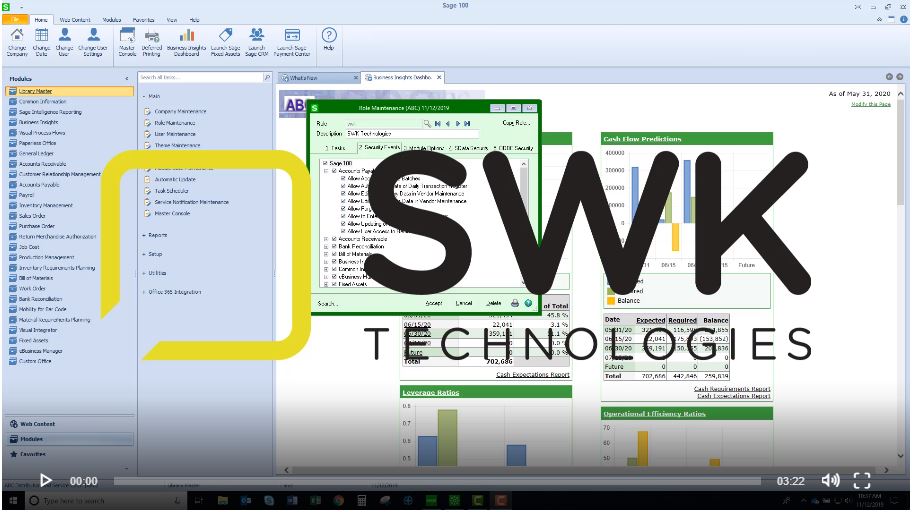This screenshot has width=912, height=512.
Task: Toggle the Fixed Assets checkbox
Action: [334, 284]
